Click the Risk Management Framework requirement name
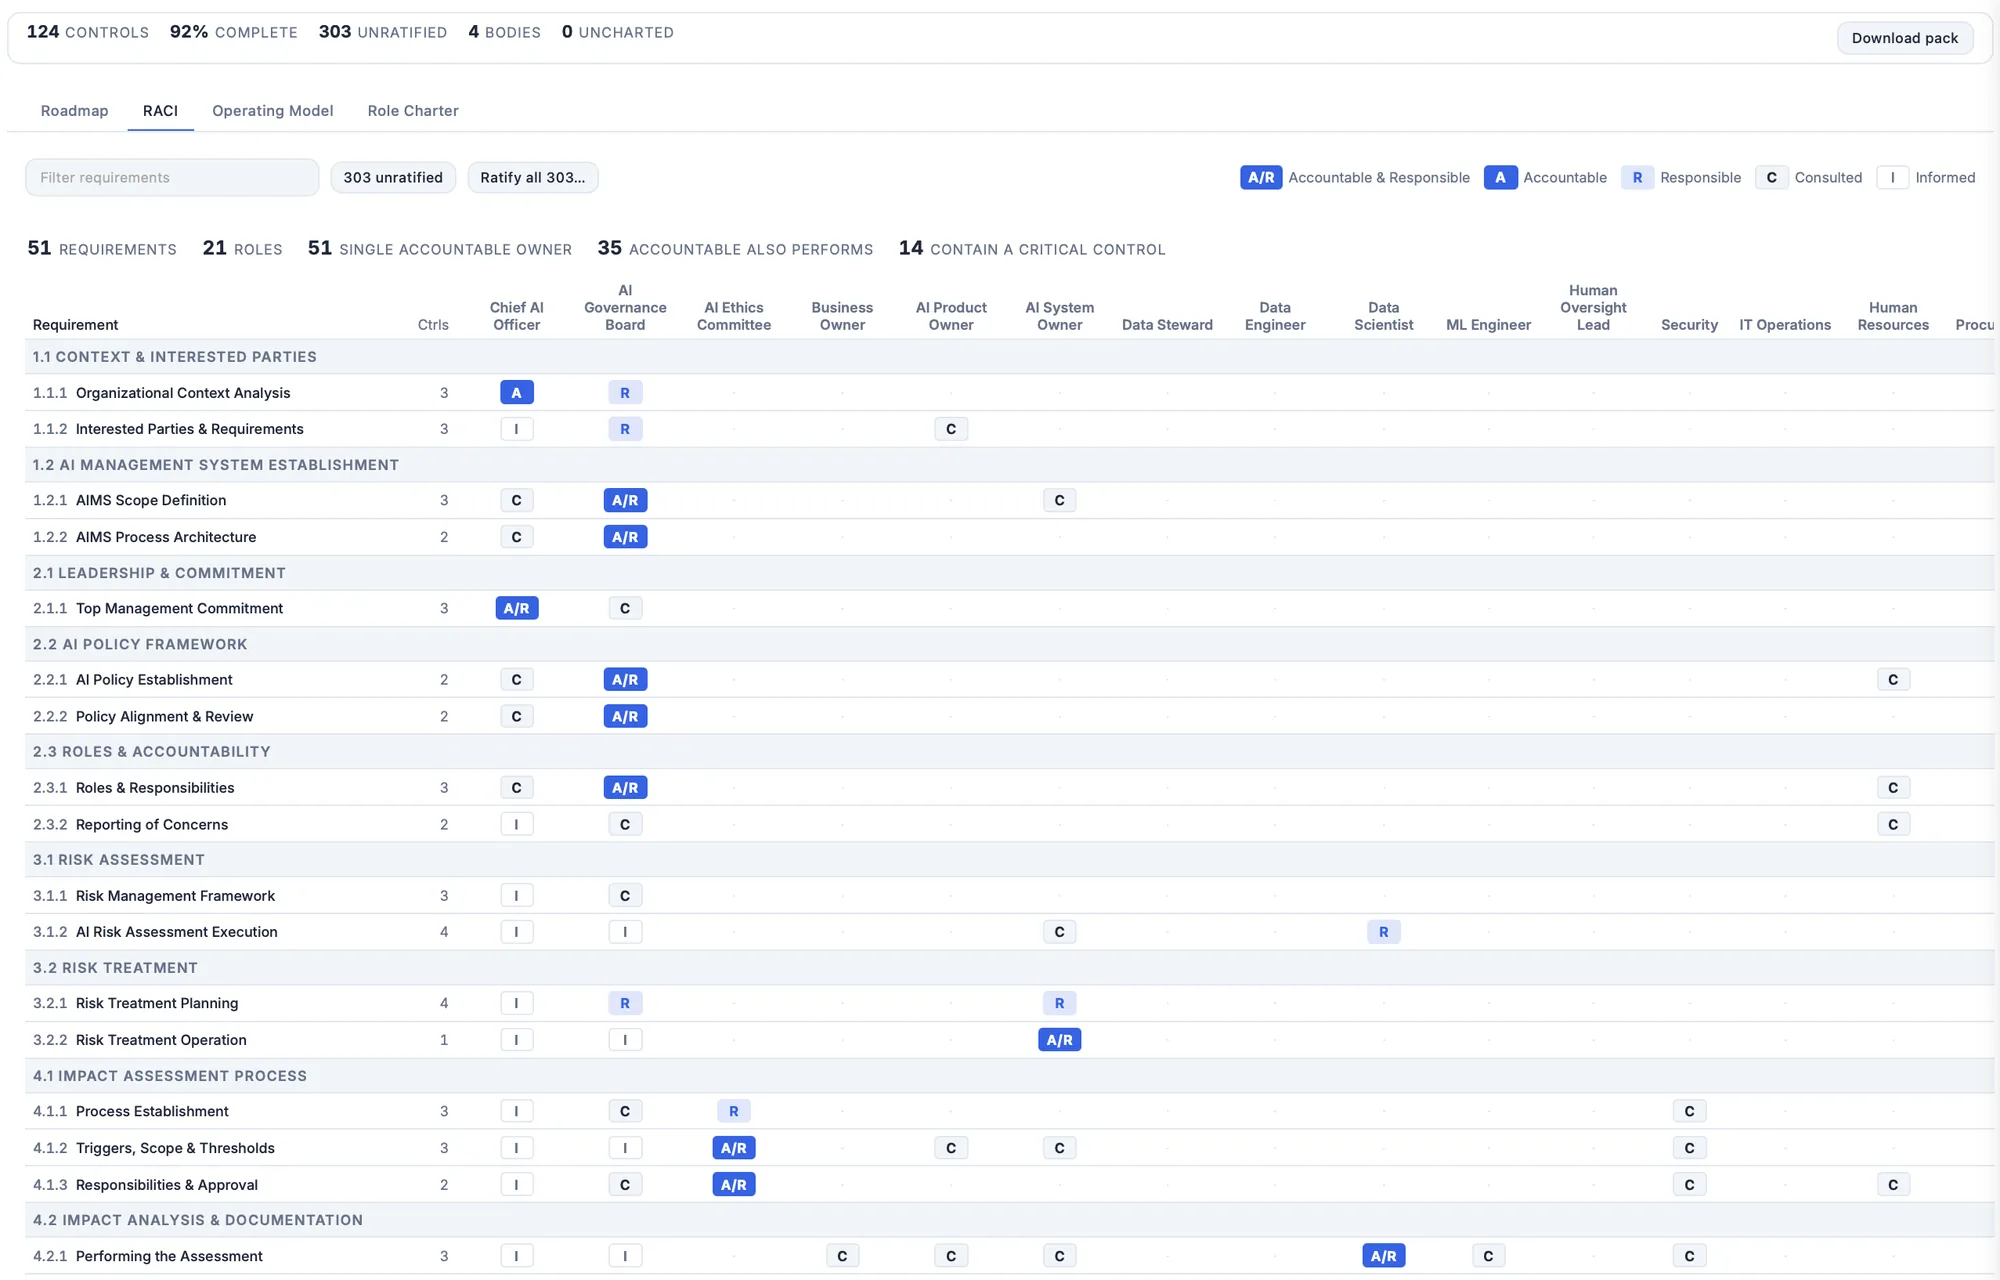This screenshot has height=1280, width=2000. click(175, 896)
